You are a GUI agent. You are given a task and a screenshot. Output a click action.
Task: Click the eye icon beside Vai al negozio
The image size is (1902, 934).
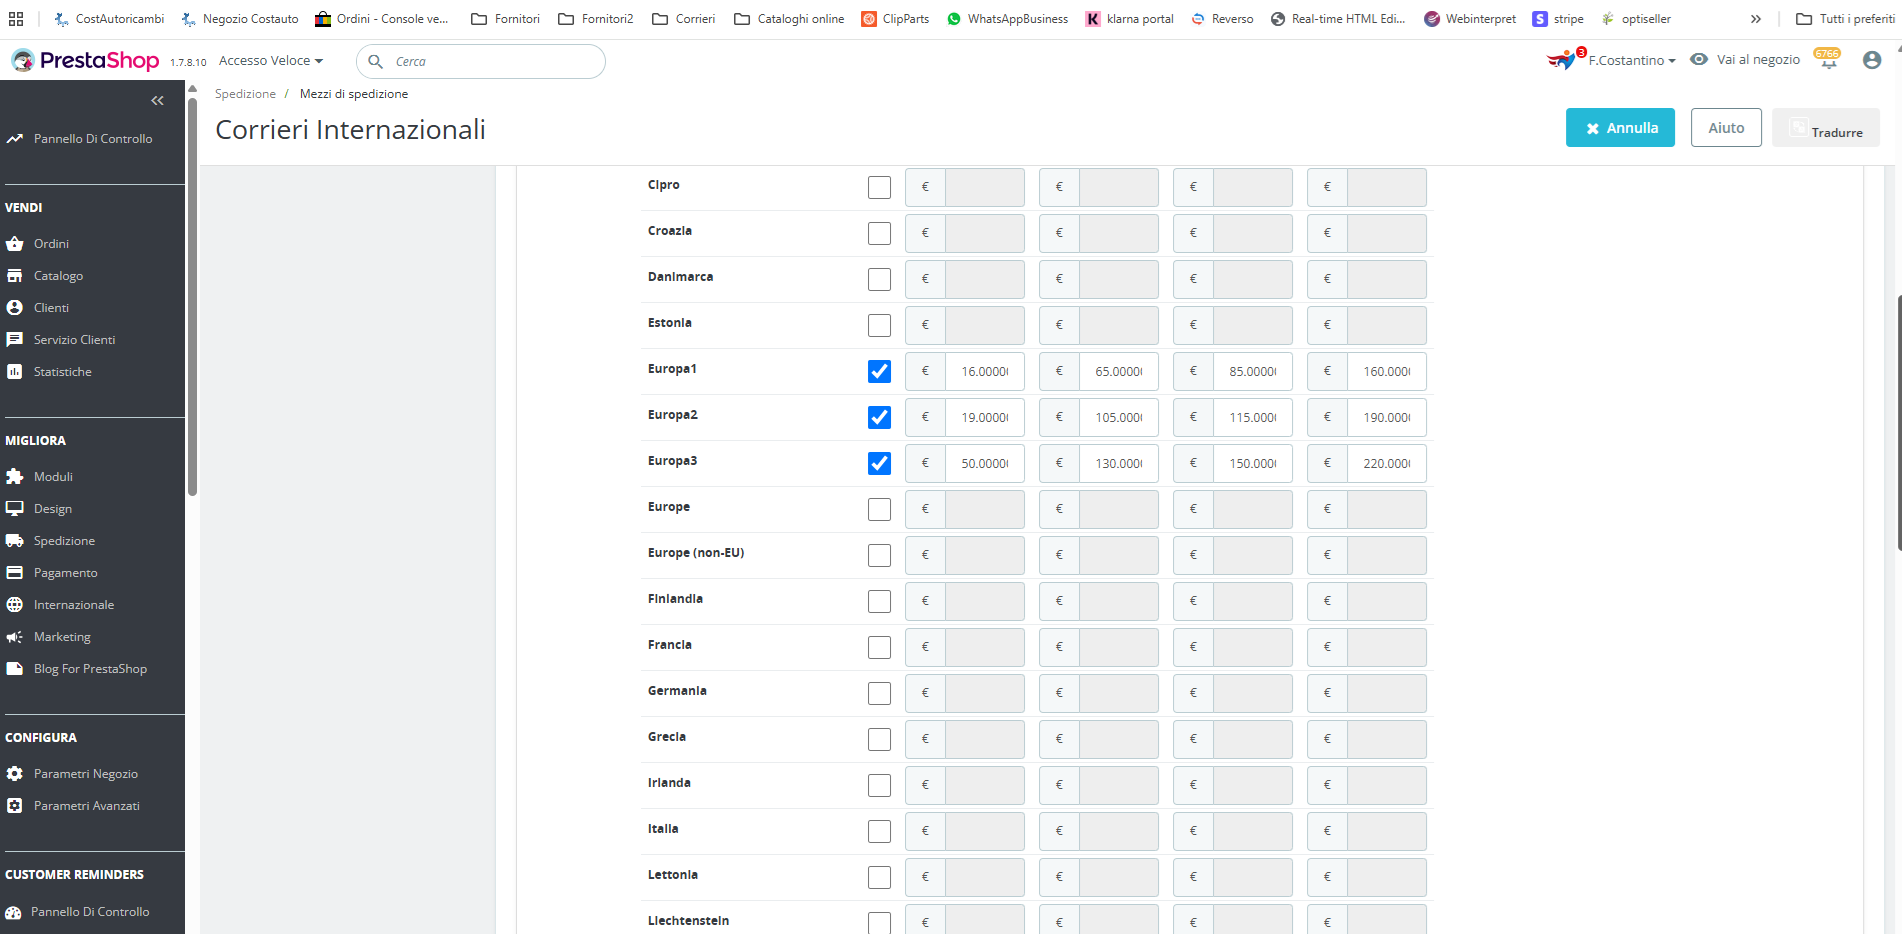(x=1699, y=60)
